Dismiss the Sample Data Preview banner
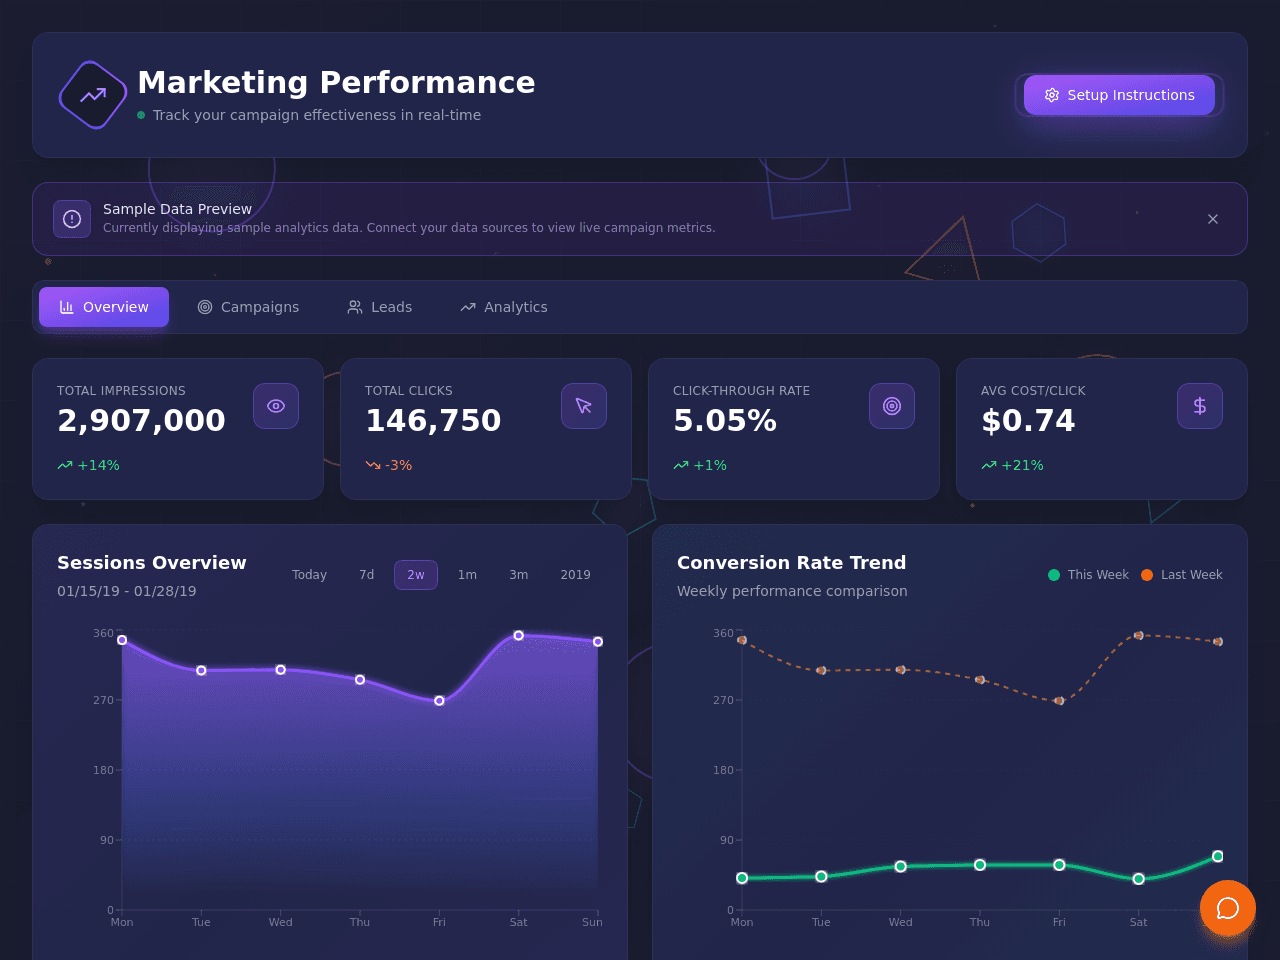This screenshot has width=1280, height=960. (x=1213, y=219)
